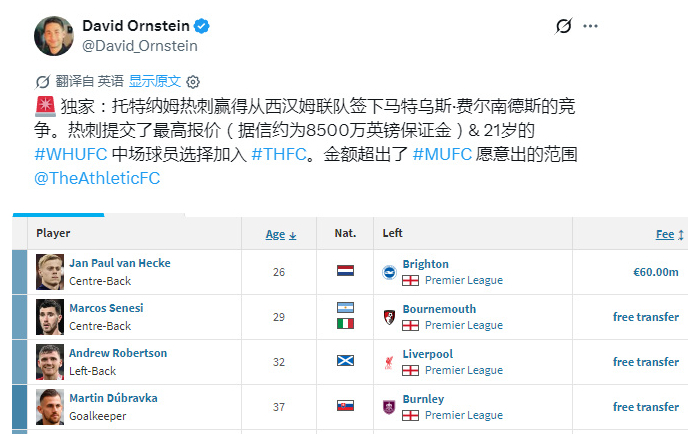
Task: Open translation settings gear icon
Action: [193, 82]
